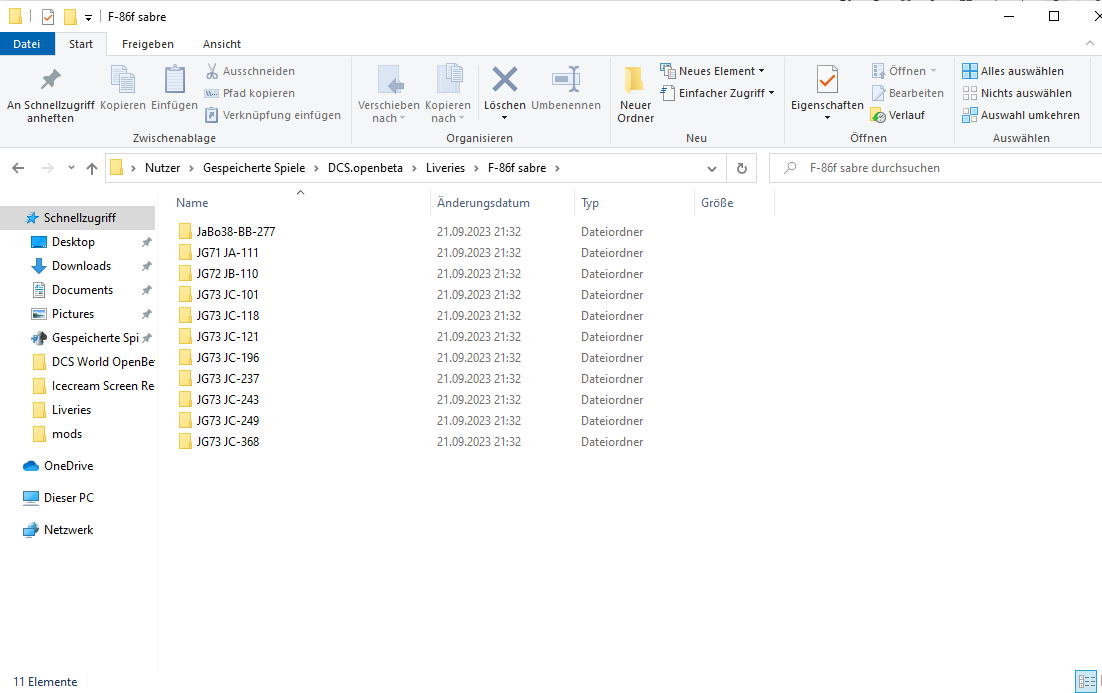Open Downloads in navigation pane
Screen dimensions: 1102x693
tap(82, 266)
